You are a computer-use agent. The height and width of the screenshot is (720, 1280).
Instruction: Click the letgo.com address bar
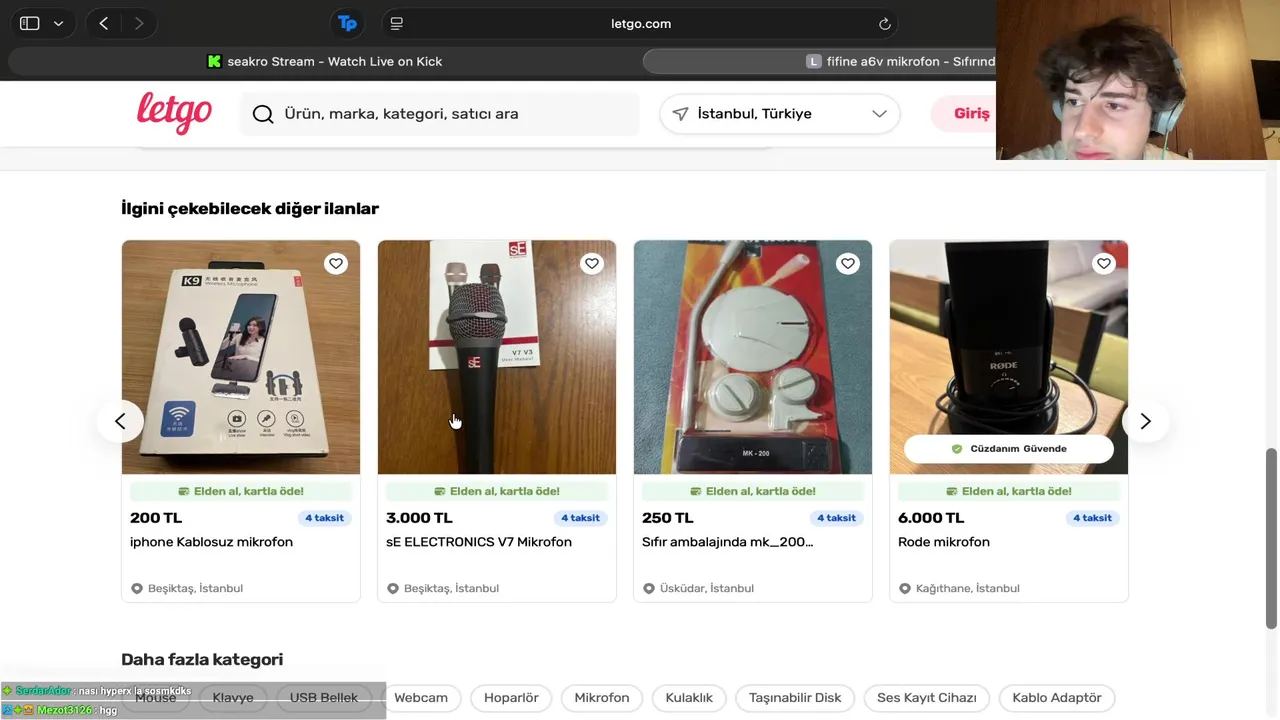tap(641, 23)
